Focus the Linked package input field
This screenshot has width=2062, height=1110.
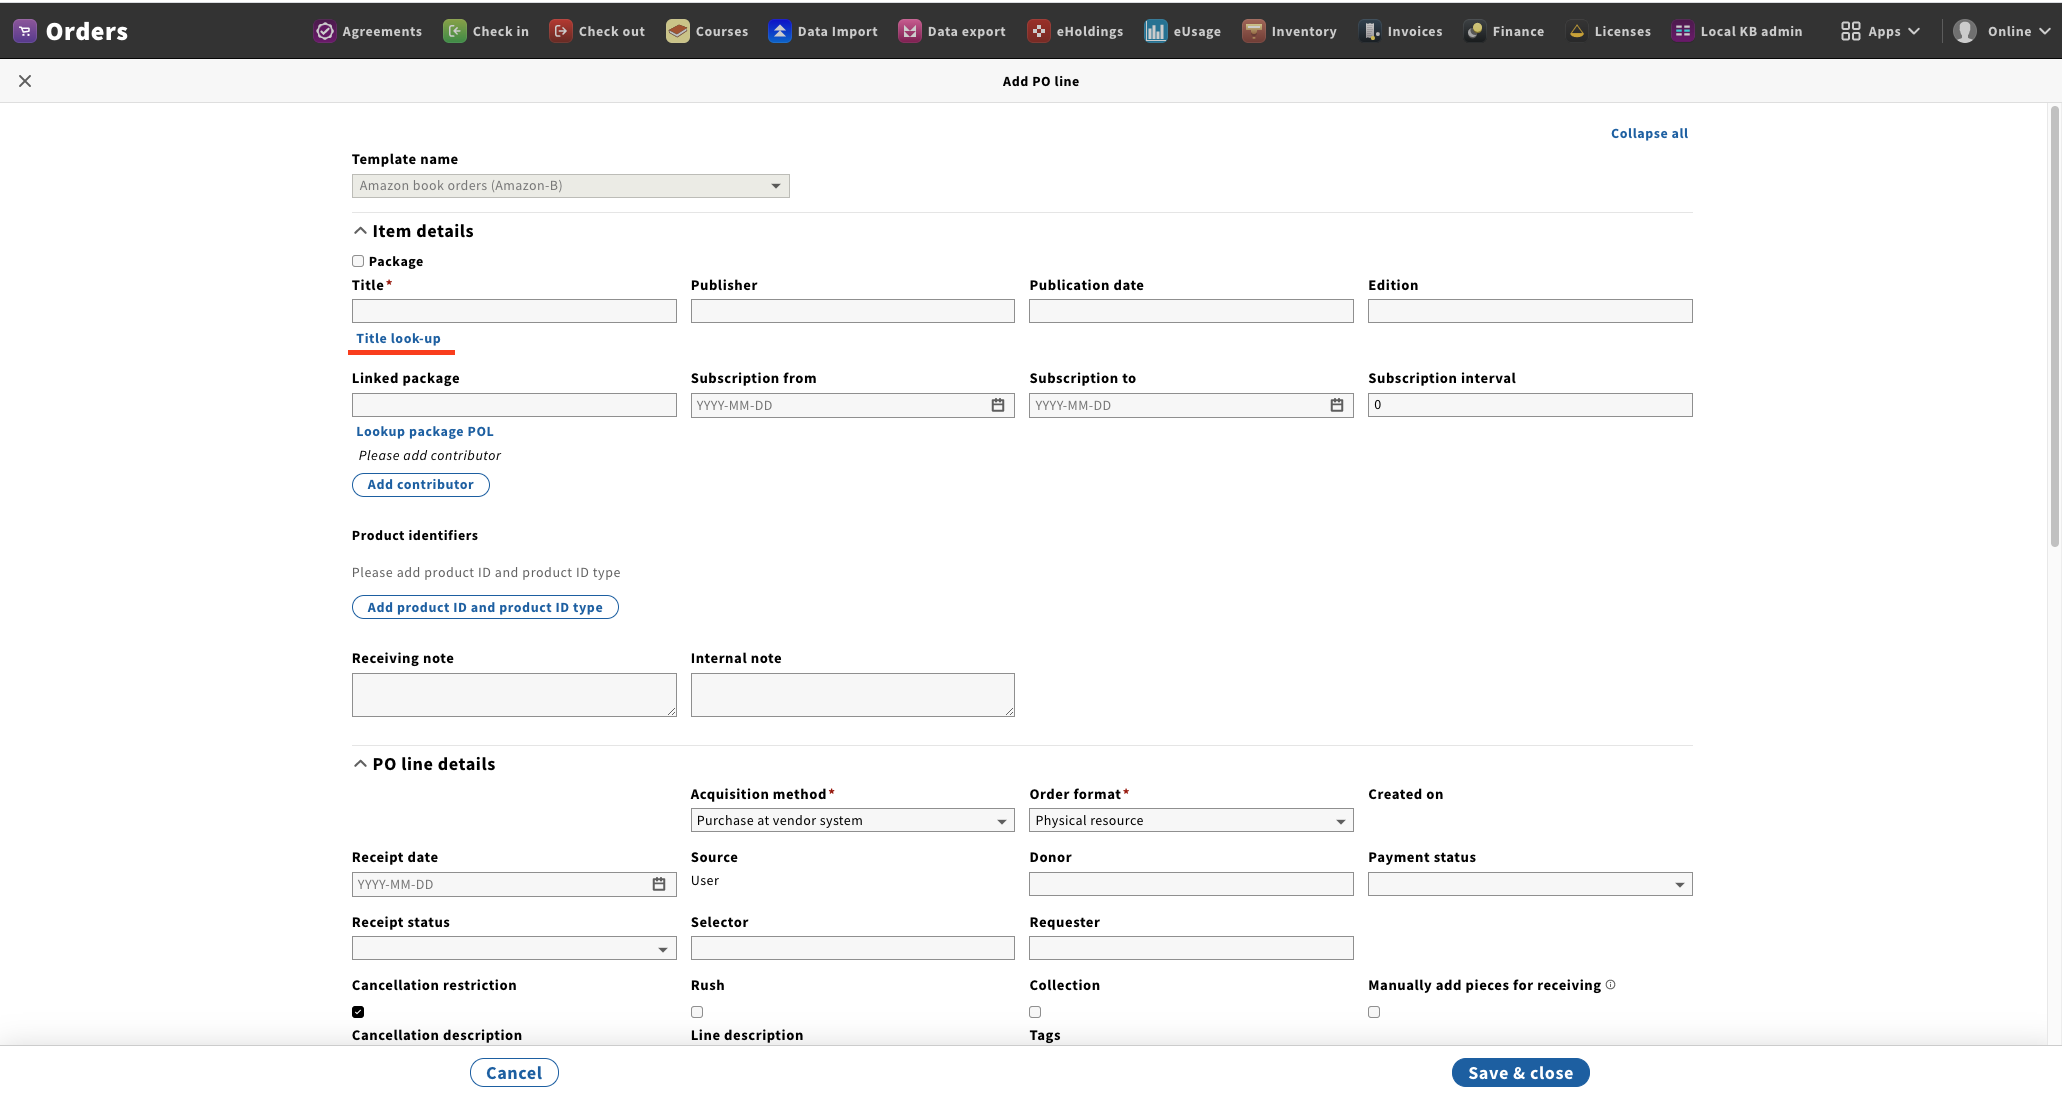click(x=514, y=405)
